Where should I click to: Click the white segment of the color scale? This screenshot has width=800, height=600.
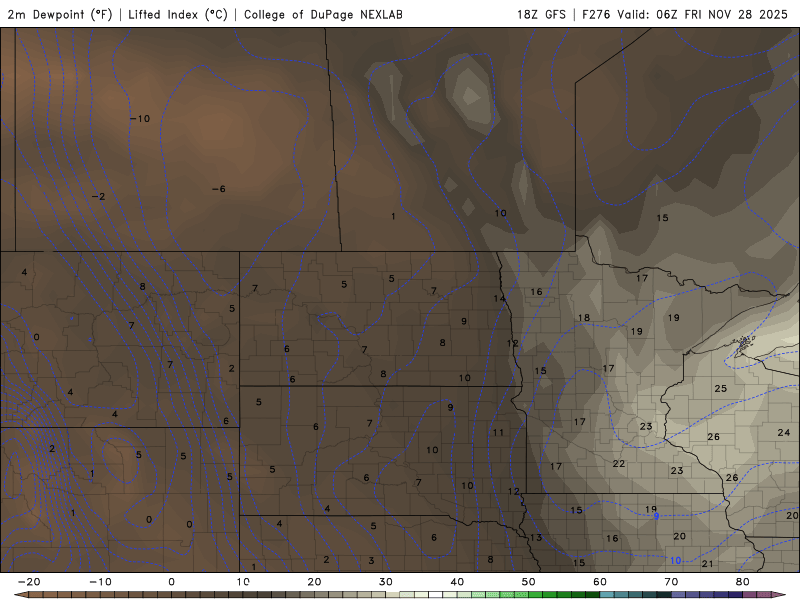(435, 594)
